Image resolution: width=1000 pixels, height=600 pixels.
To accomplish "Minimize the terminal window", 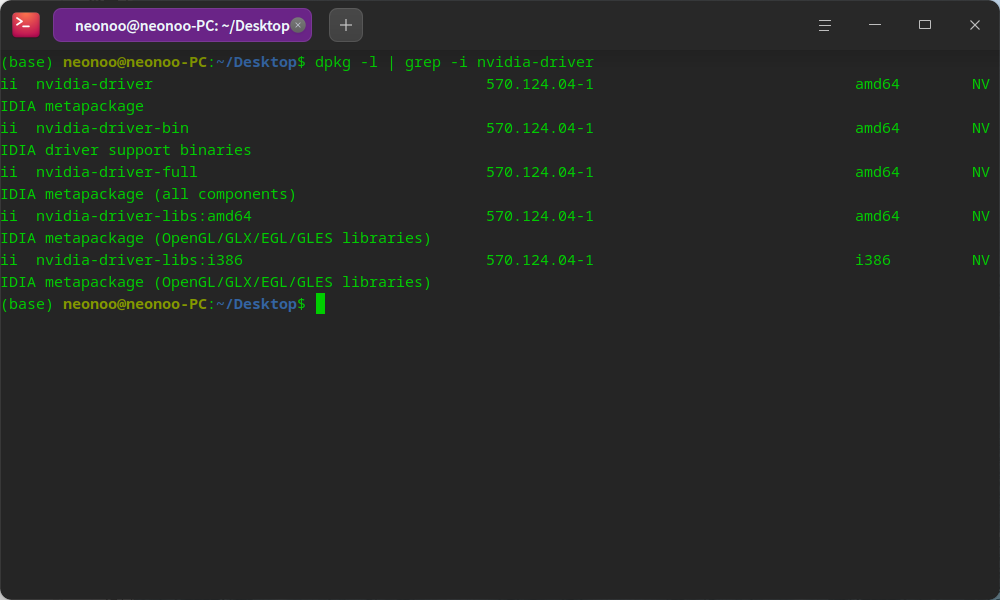I will [x=875, y=25].
